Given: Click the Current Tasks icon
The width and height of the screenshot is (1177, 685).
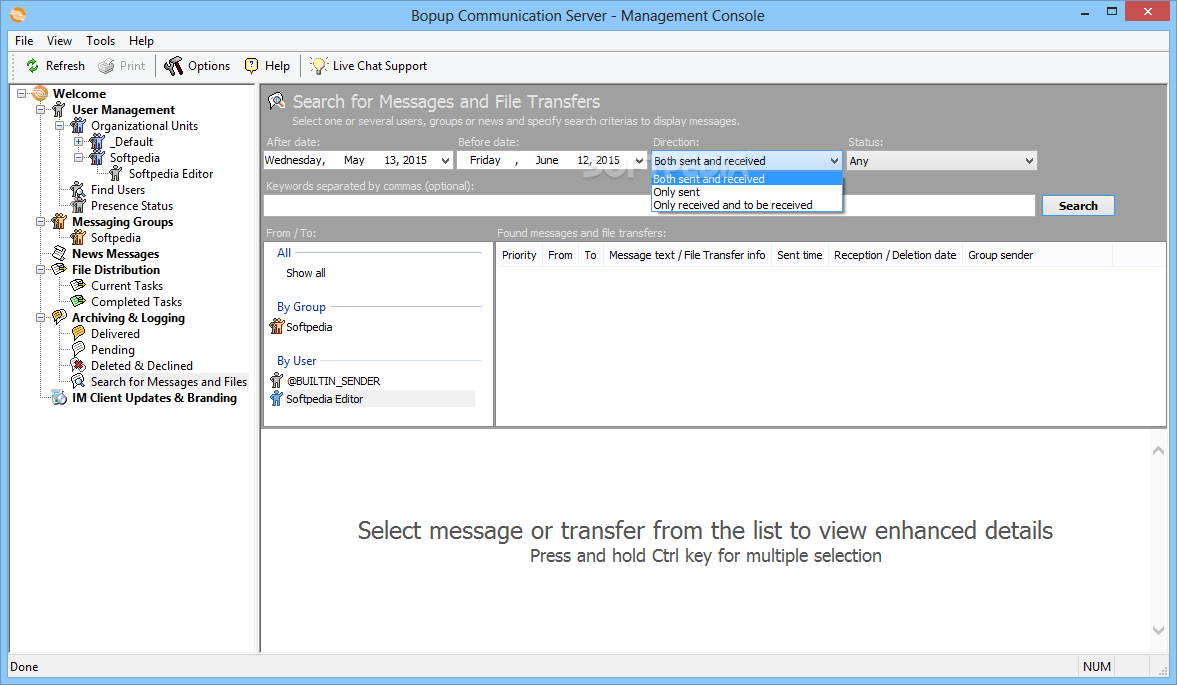Looking at the screenshot, I should click(78, 286).
